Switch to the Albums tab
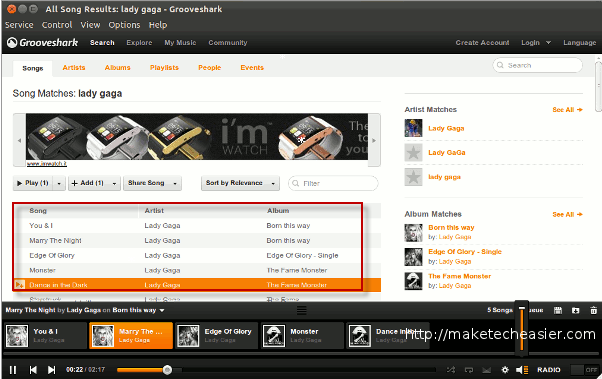This screenshot has width=602, height=379. 117,68
